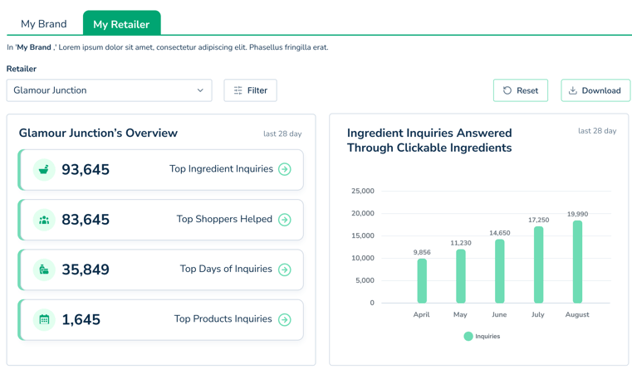Open Top Ingredient Inquiries arrow icon
The width and height of the screenshot is (632, 369).
pos(285,169)
